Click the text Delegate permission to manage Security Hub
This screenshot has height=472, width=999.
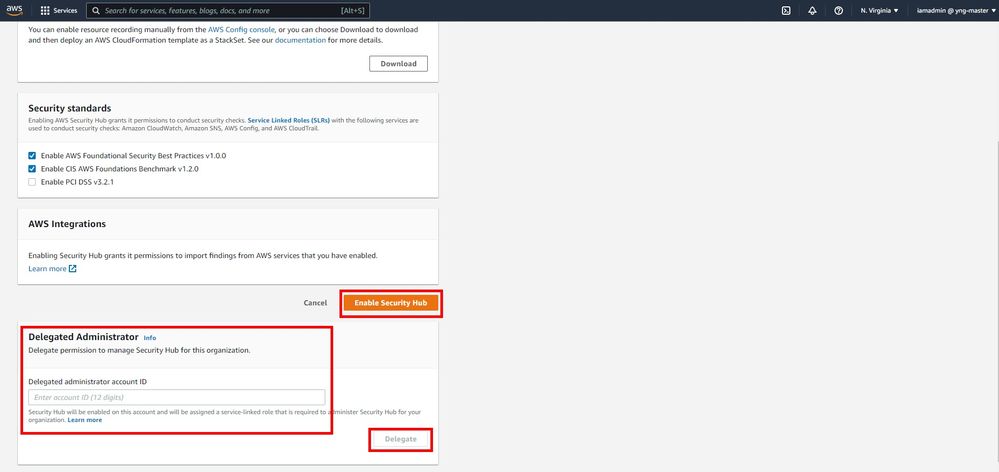140,350
